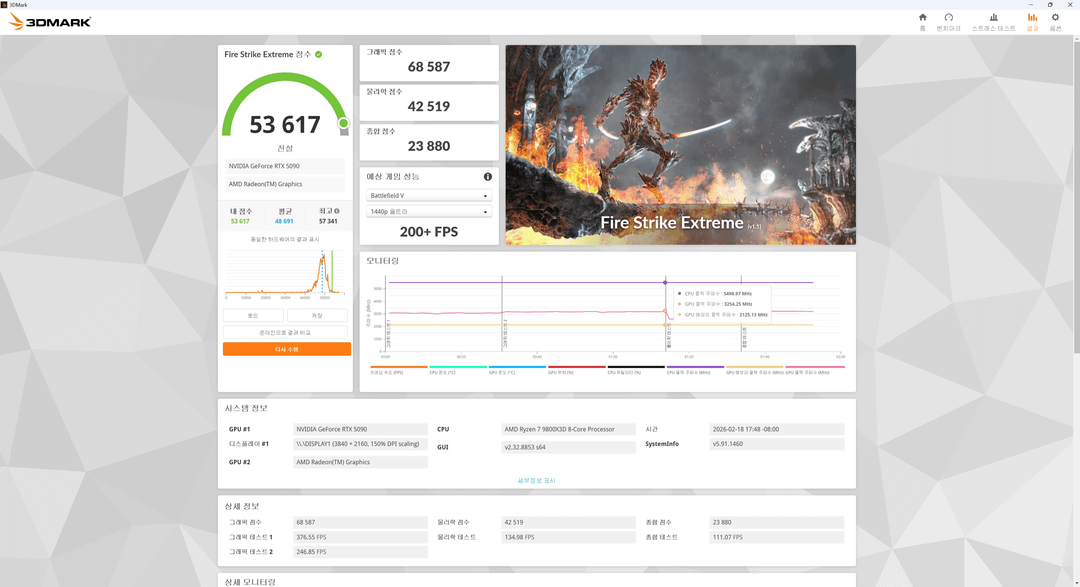Image resolution: width=1080 pixels, height=587 pixels.
Task: Click the compare result online button
Action: tap(286, 332)
